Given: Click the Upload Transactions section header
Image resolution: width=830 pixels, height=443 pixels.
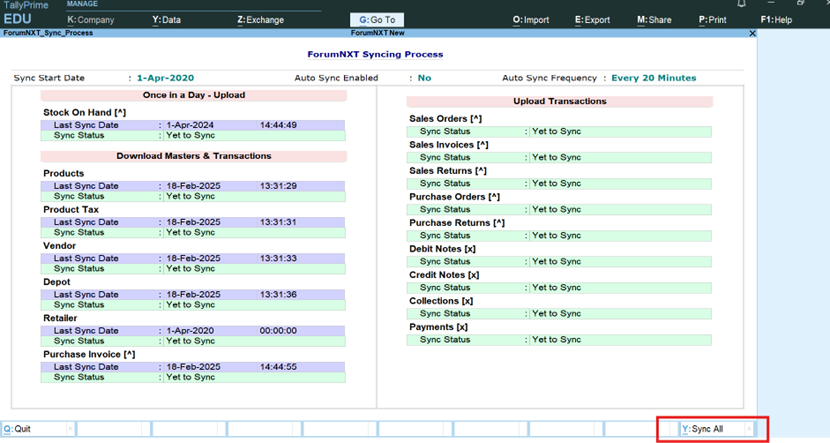Looking at the screenshot, I should [x=560, y=101].
